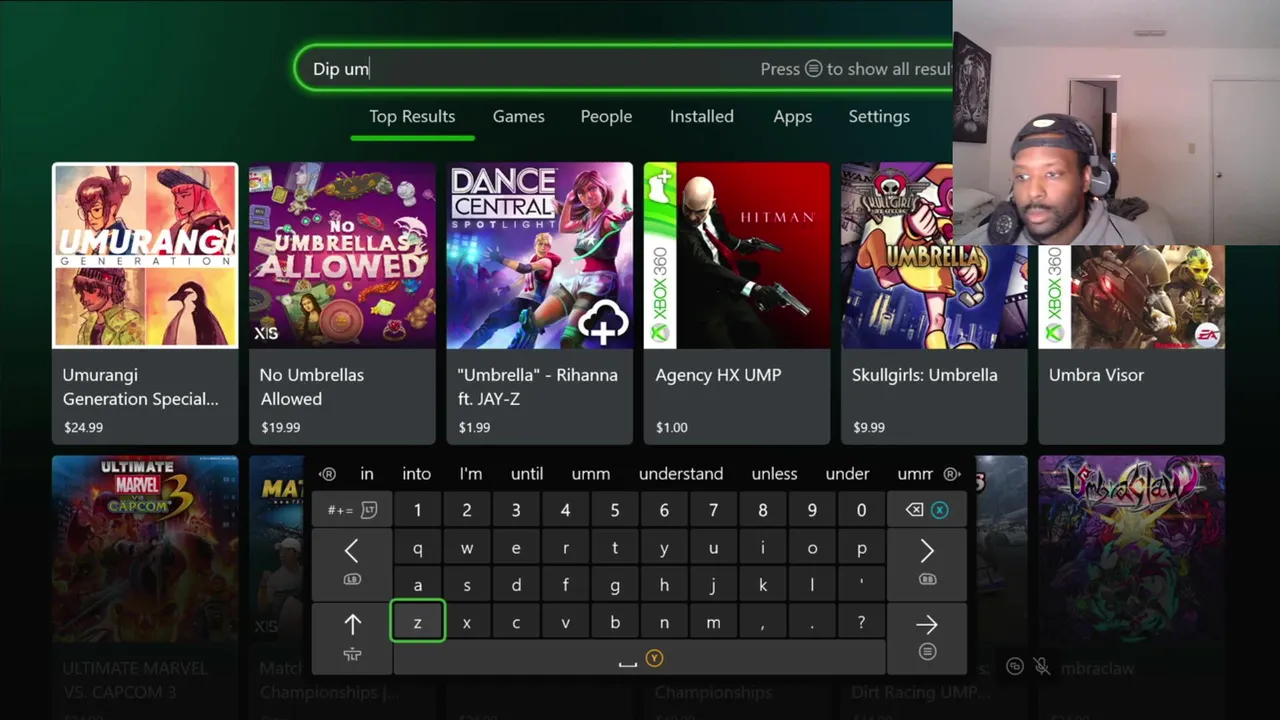The image size is (1280, 720).
Task: Move cursor right with the right chevron key
Action: [927, 563]
